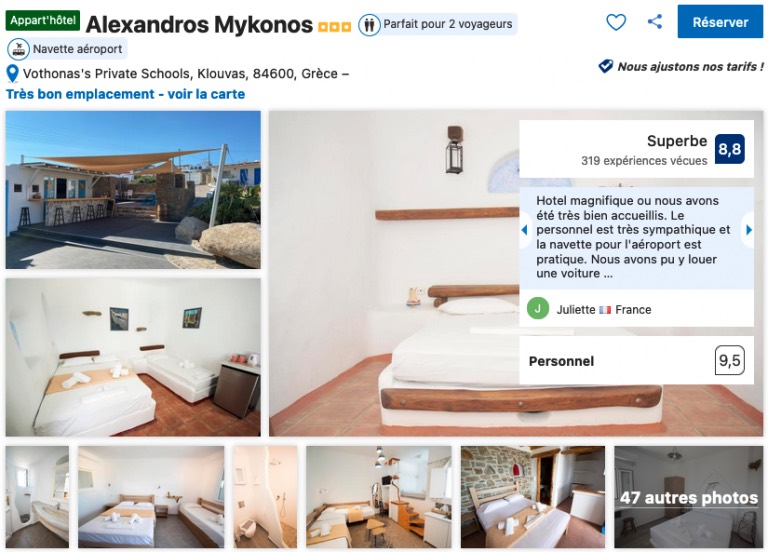Image resolution: width=768 pixels, height=552 pixels.
Task: Open the 'Très bon emplacement - voir la carte' link
Action: tap(125, 94)
